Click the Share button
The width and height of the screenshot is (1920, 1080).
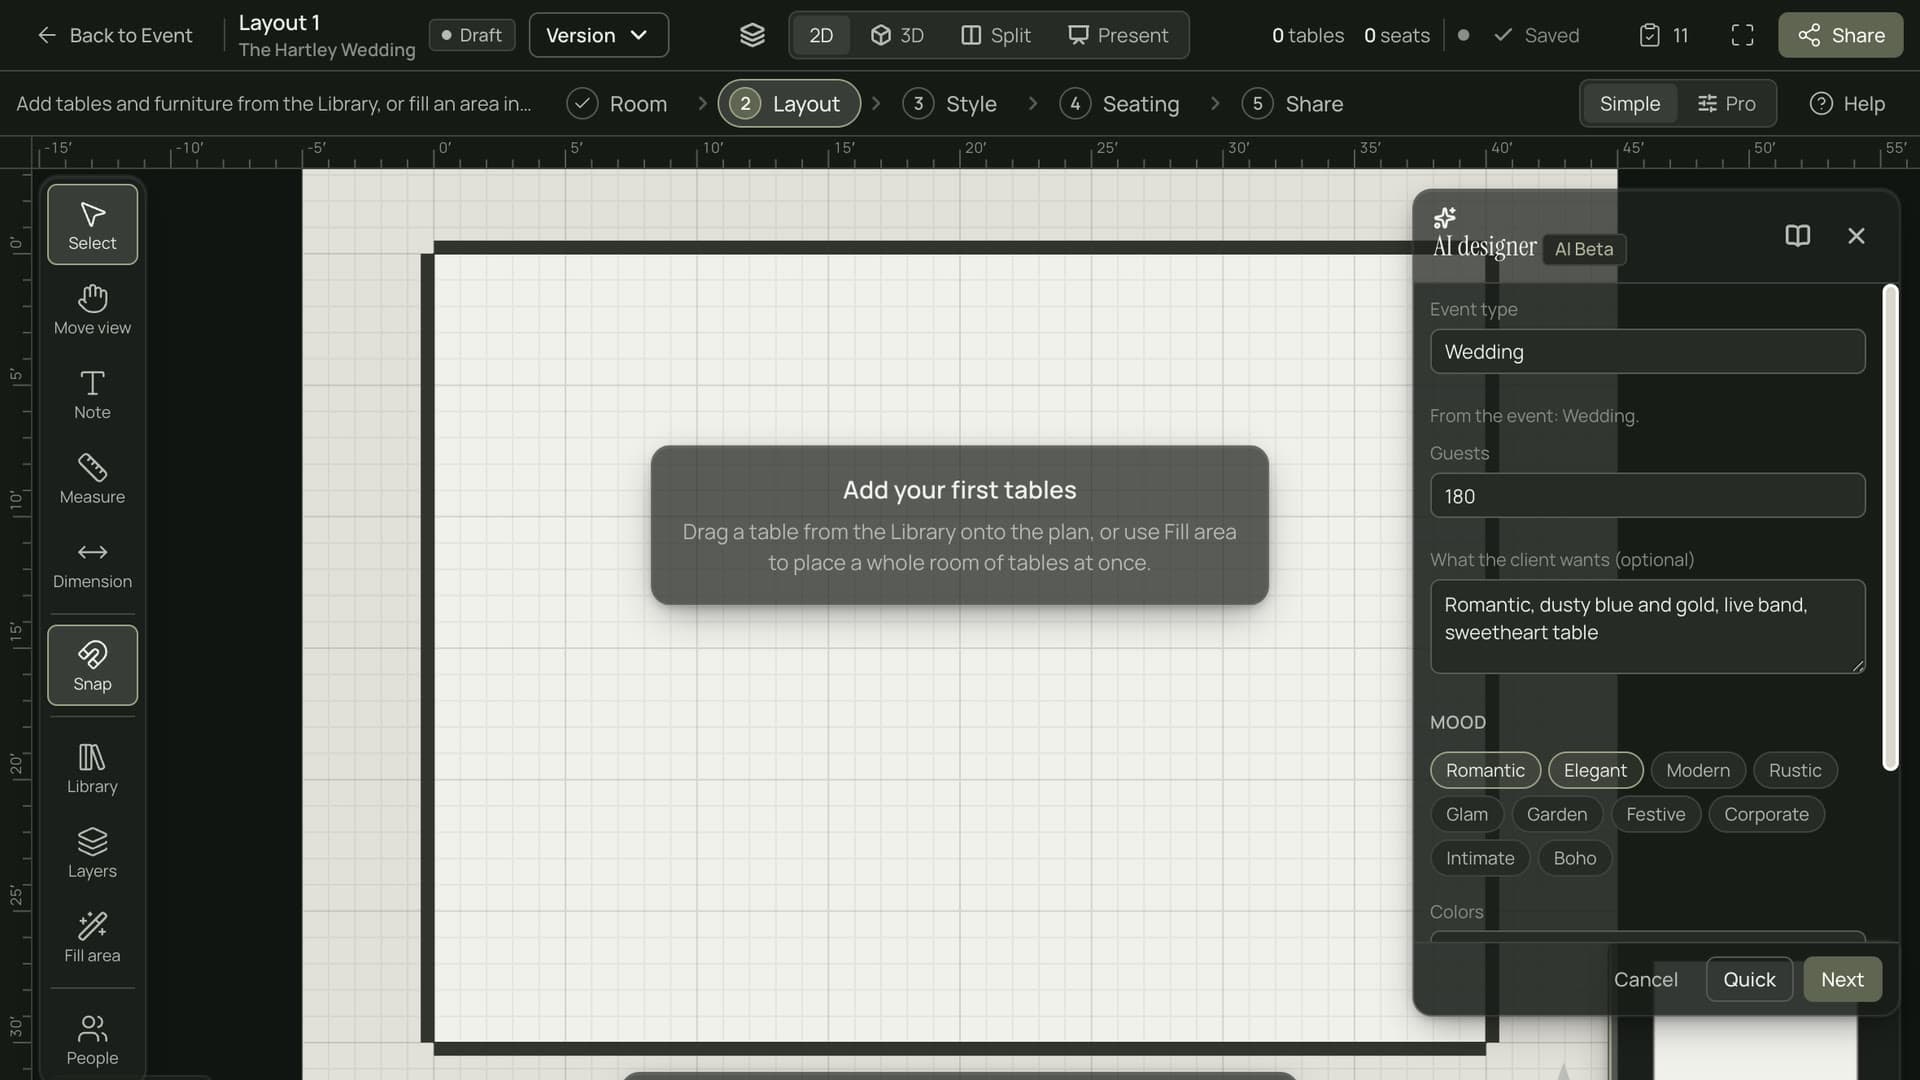coord(1840,35)
